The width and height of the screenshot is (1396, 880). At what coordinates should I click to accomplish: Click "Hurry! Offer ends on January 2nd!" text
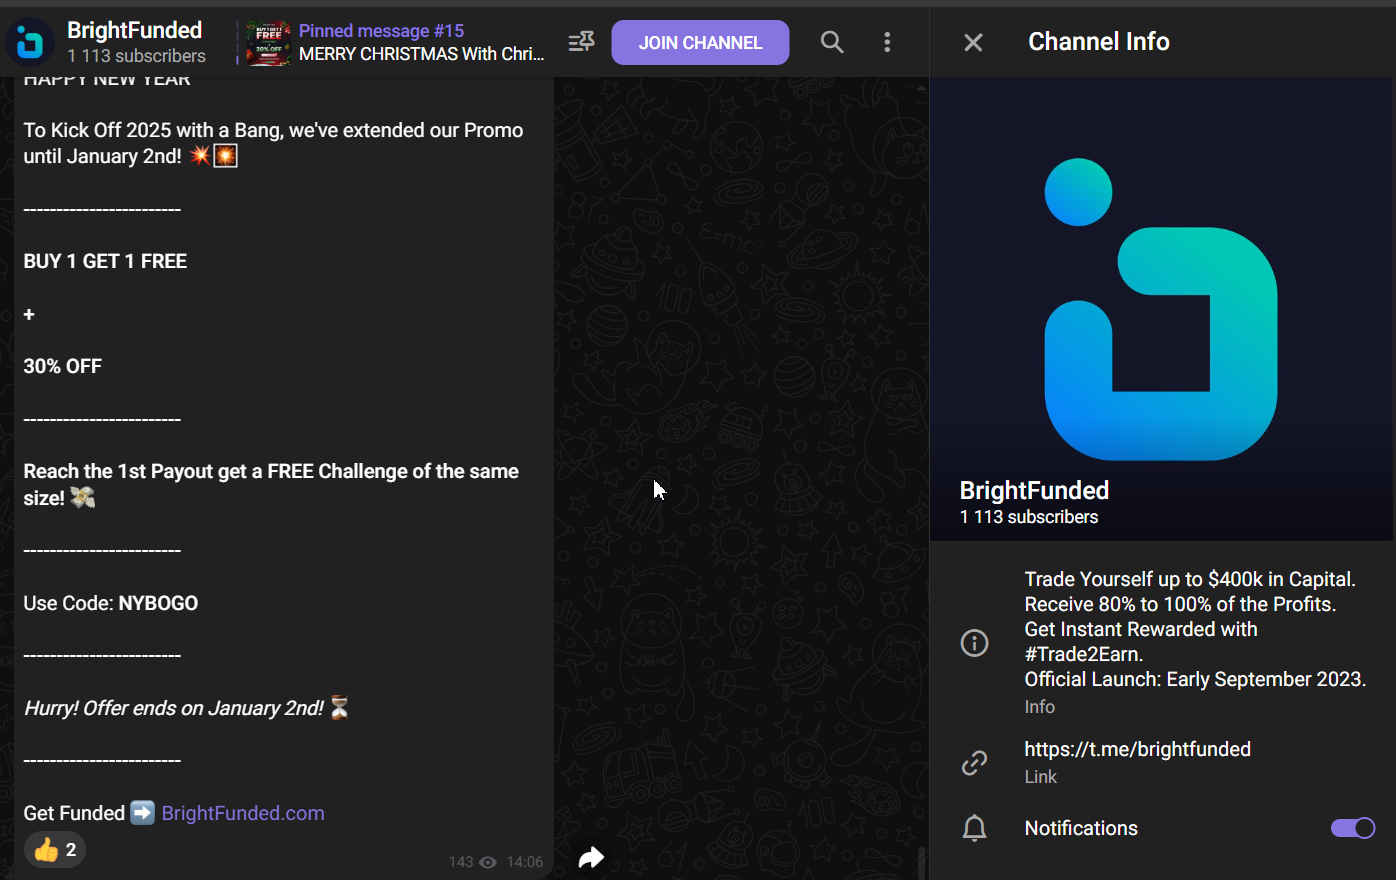173,708
